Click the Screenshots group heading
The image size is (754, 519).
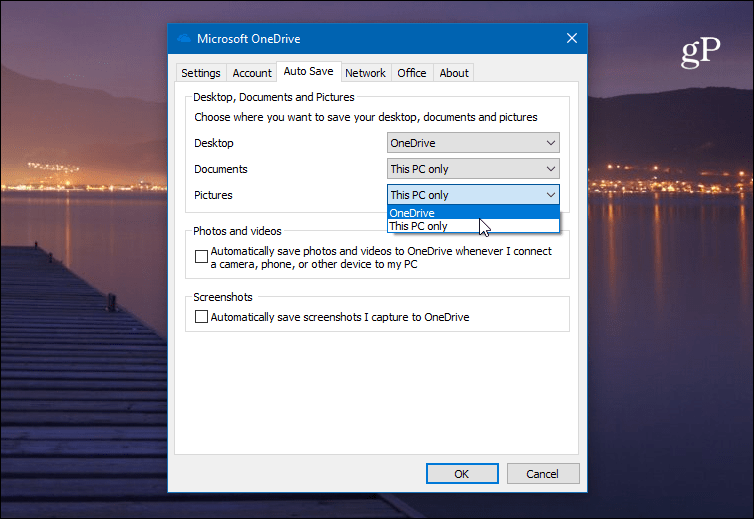pos(223,297)
